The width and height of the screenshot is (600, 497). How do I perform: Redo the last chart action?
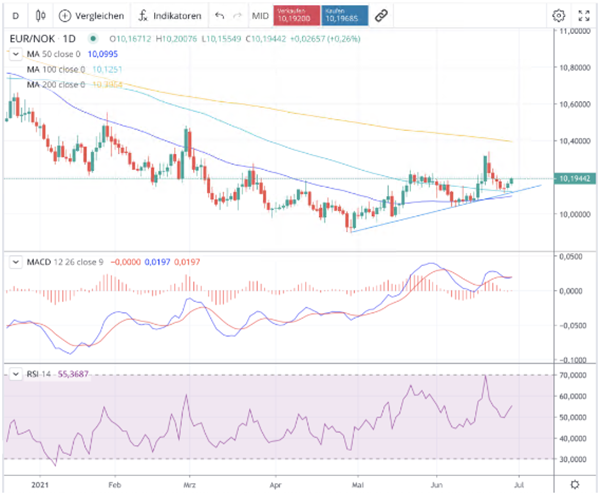pos(238,16)
